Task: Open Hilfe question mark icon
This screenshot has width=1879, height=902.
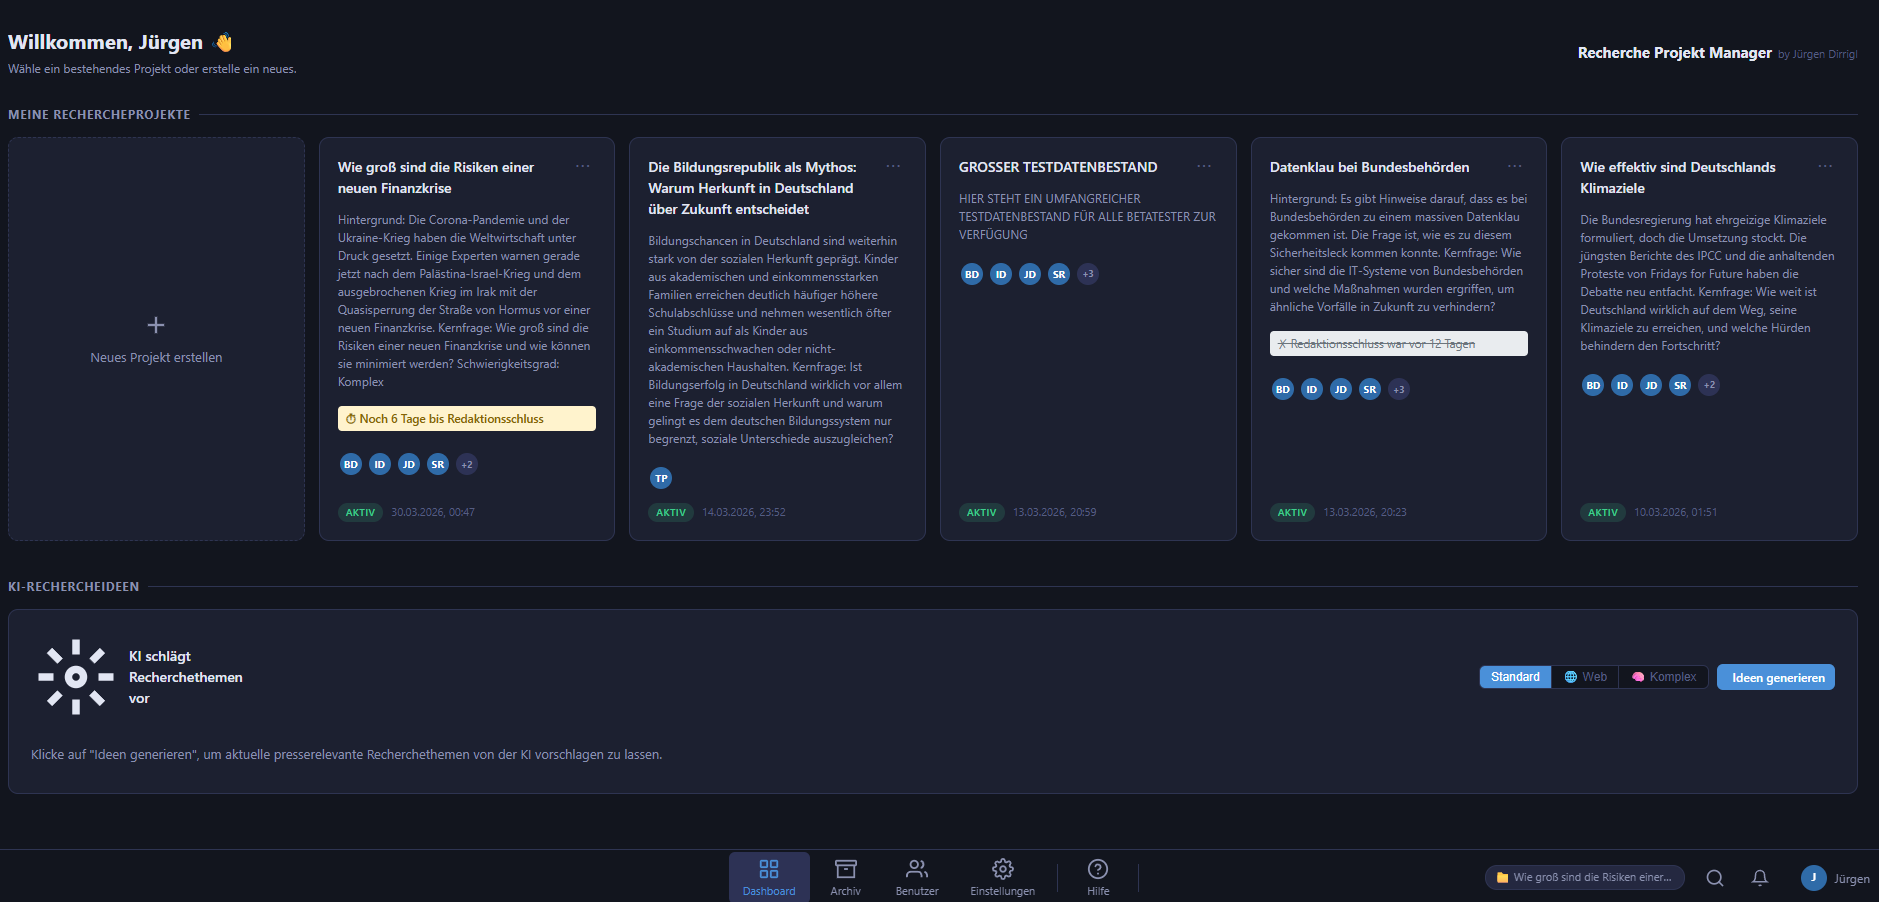Action: click(1097, 877)
